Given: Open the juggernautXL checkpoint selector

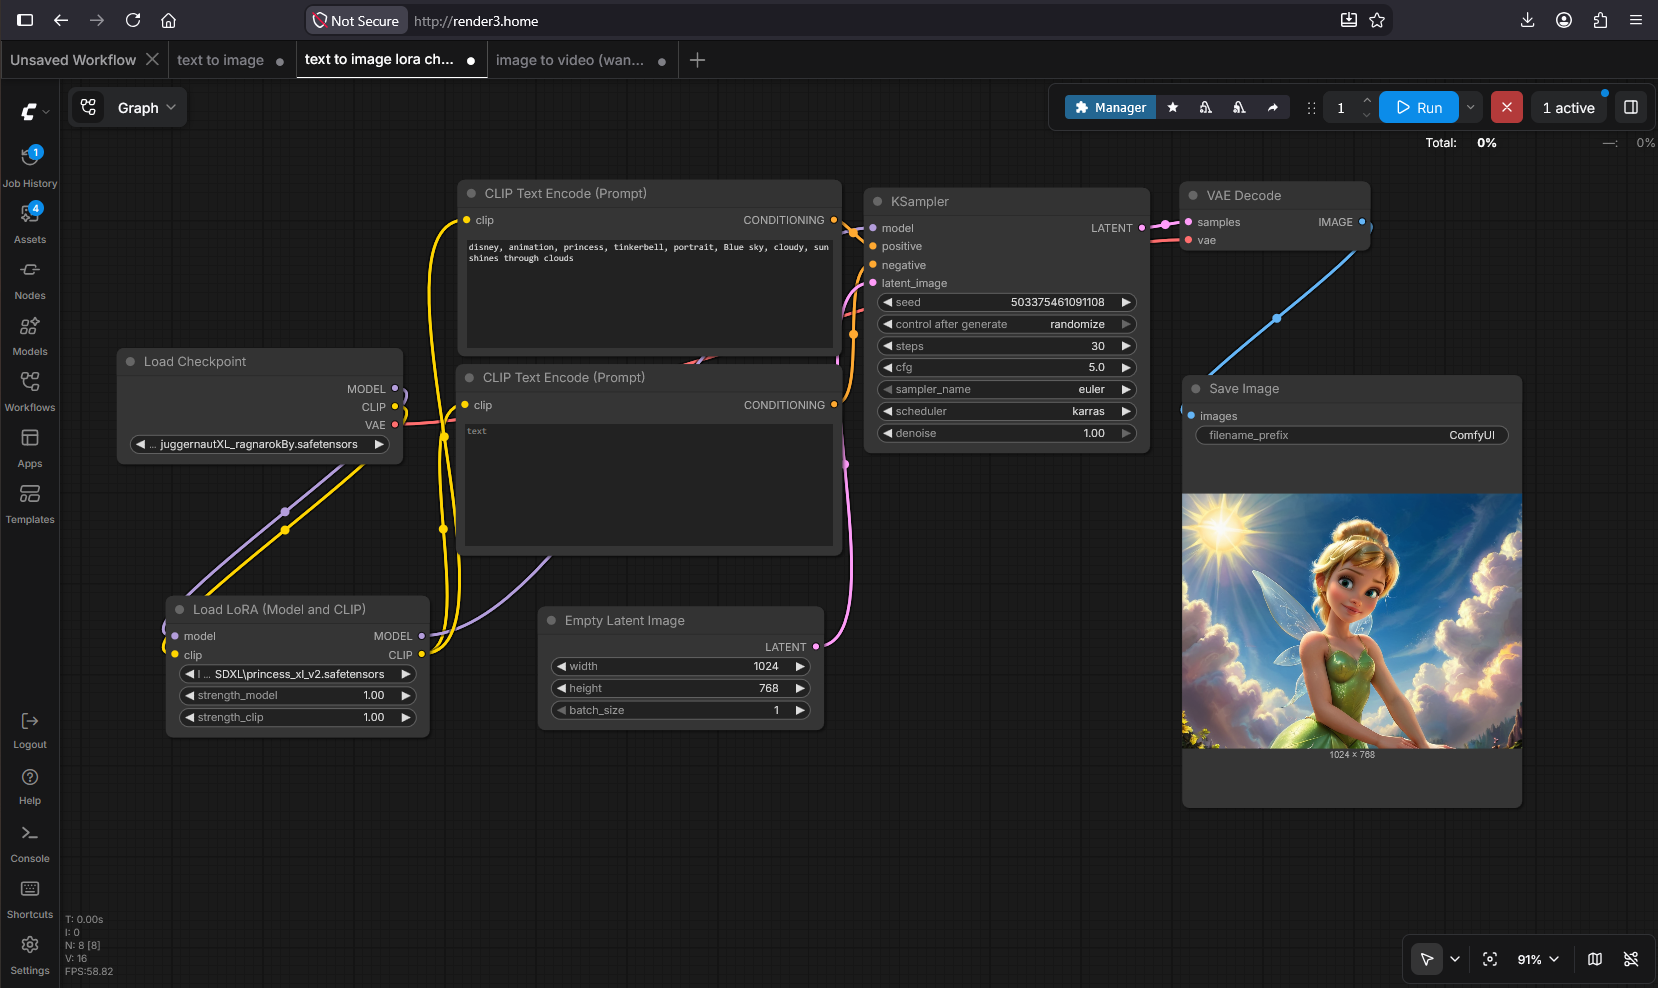Looking at the screenshot, I should pos(260,444).
